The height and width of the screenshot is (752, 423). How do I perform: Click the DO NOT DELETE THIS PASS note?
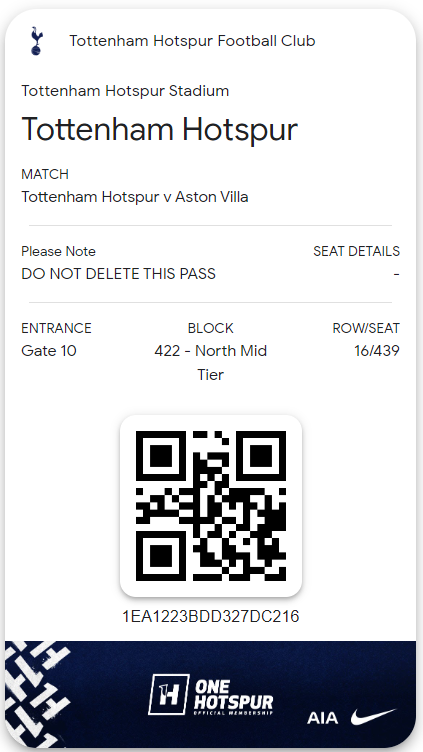coord(118,274)
